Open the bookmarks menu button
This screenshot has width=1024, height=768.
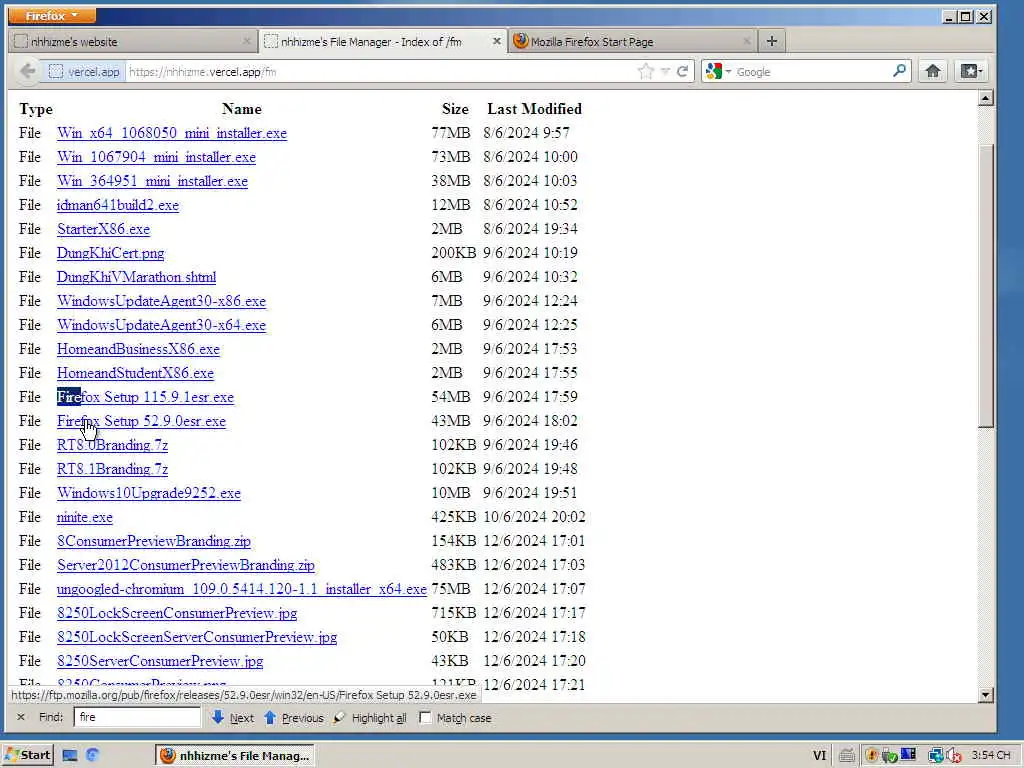click(x=970, y=71)
